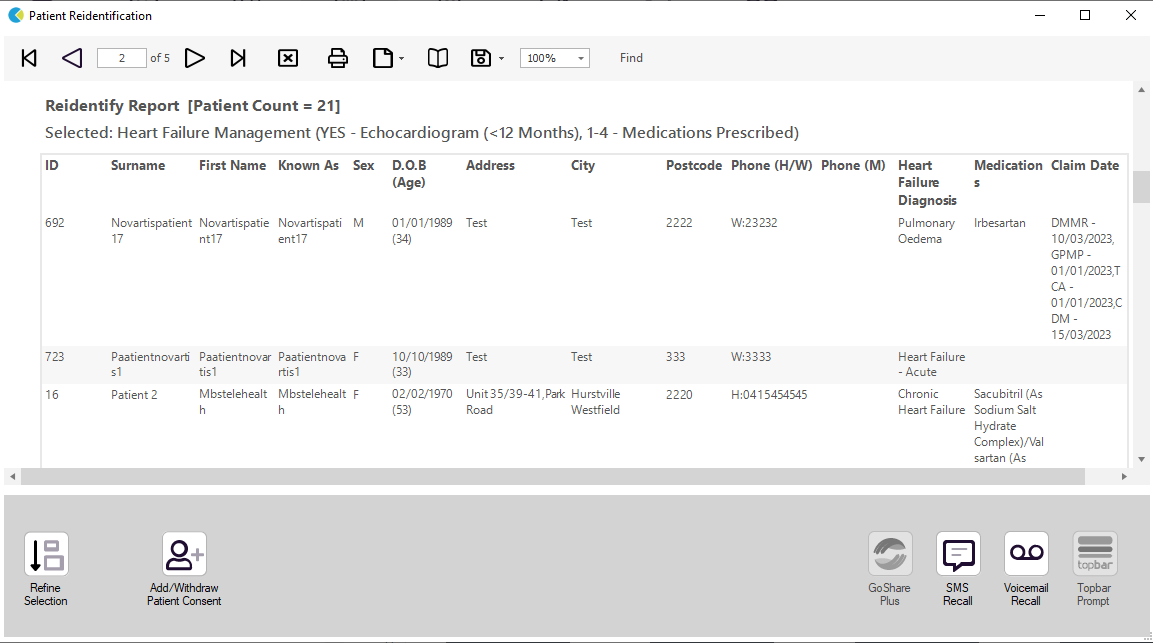Image resolution: width=1153 pixels, height=643 pixels.
Task: Click phone number W:23232
Action: click(x=754, y=223)
